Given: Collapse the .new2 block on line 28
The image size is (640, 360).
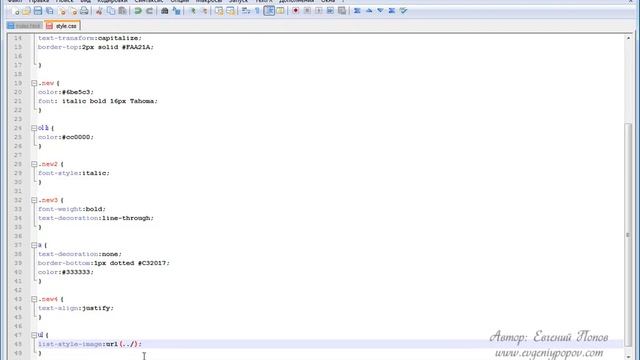Looking at the screenshot, I should click(x=34, y=164).
